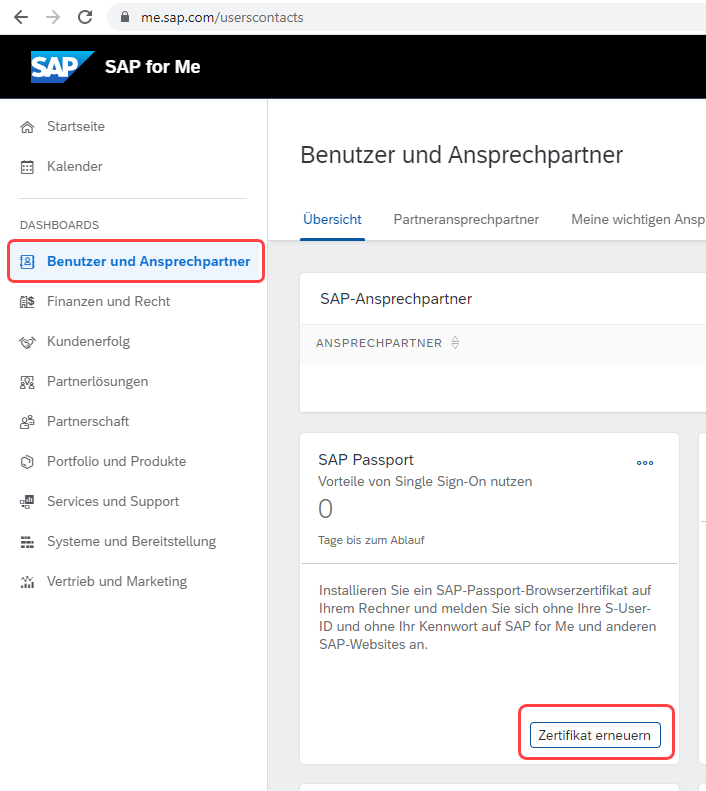706x791 pixels.
Task: Click Systeme und Bereitstellung icon
Action: pos(27,542)
